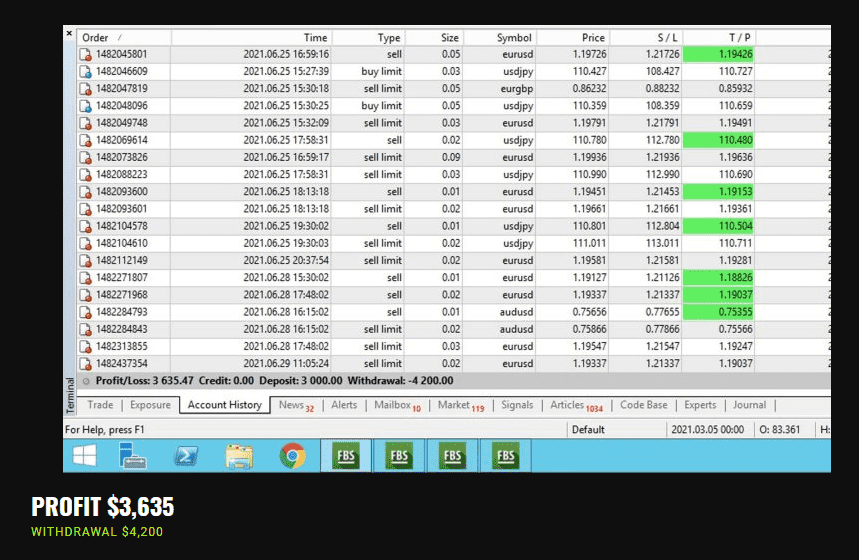Click the order icon for 1482313855
This screenshot has height=560, width=859.
(85, 347)
